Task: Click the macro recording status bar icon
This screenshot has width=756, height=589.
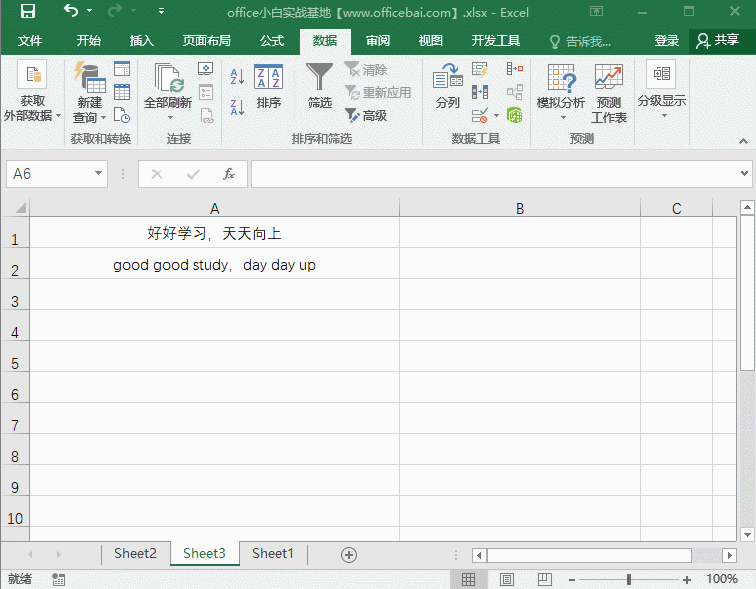Action: coord(59,579)
